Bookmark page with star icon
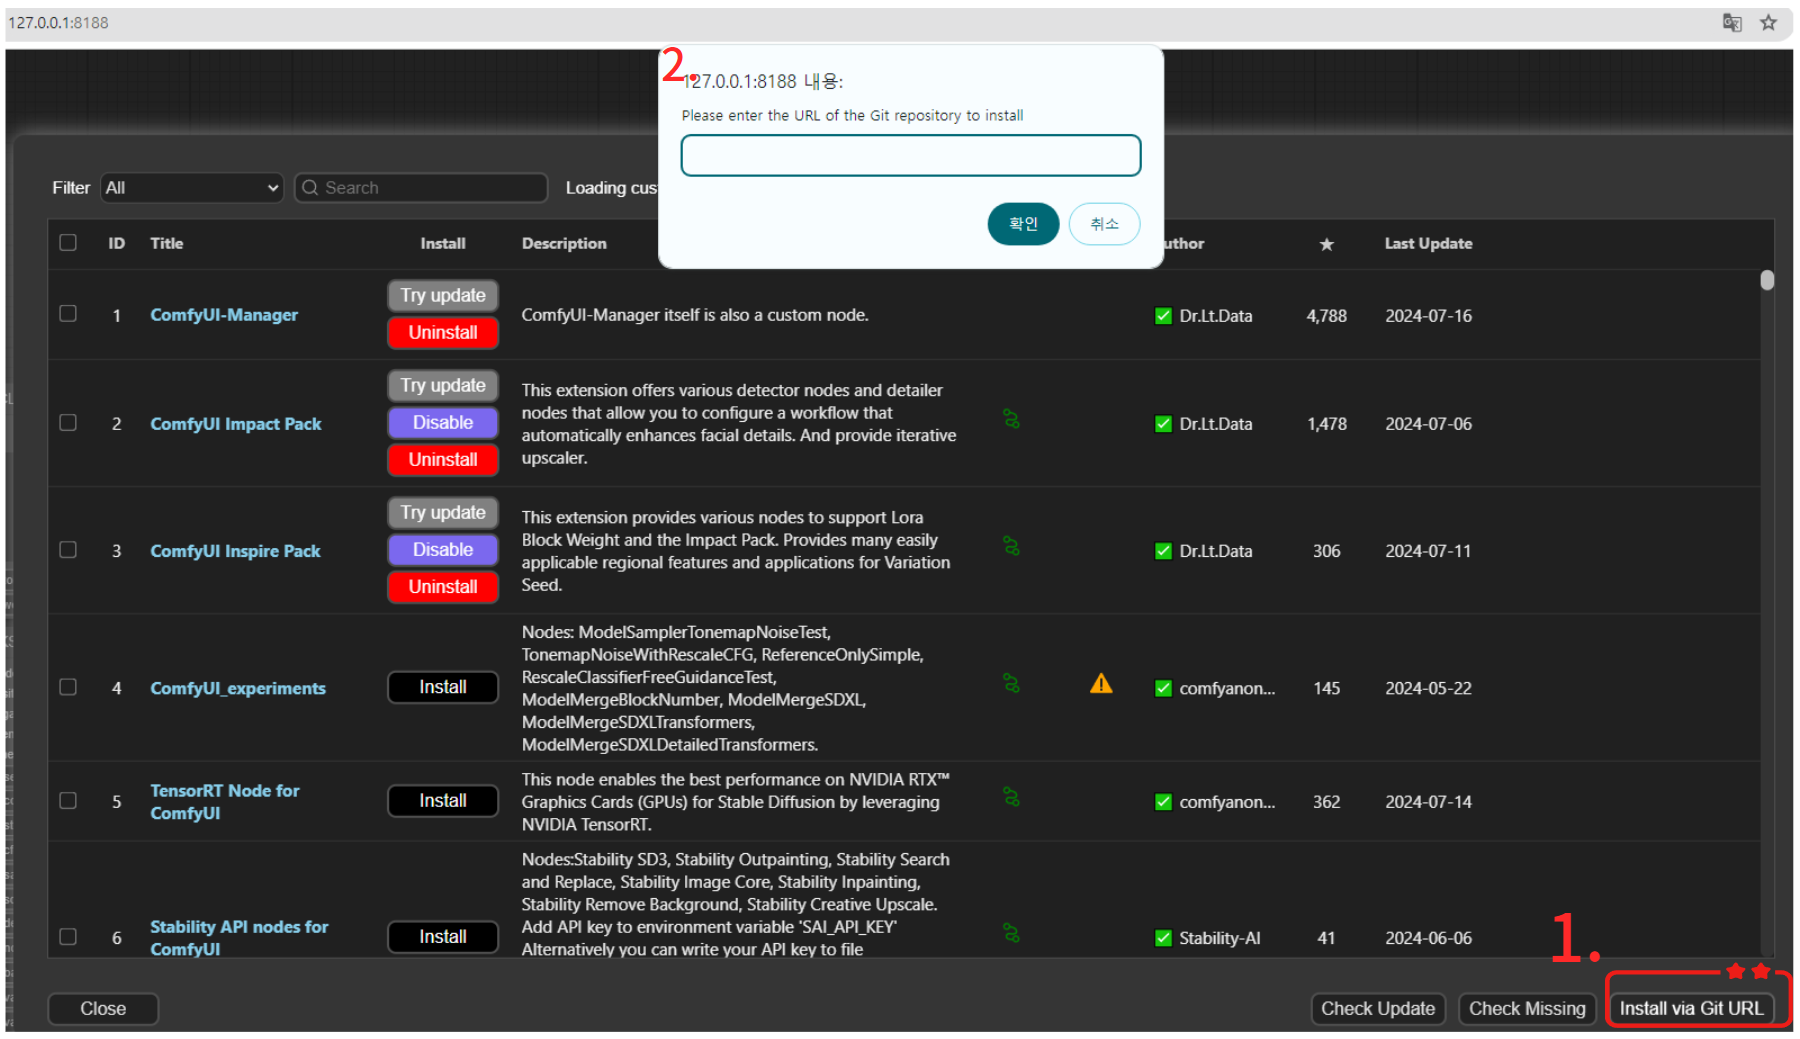The image size is (1800, 1039). pos(1768,22)
